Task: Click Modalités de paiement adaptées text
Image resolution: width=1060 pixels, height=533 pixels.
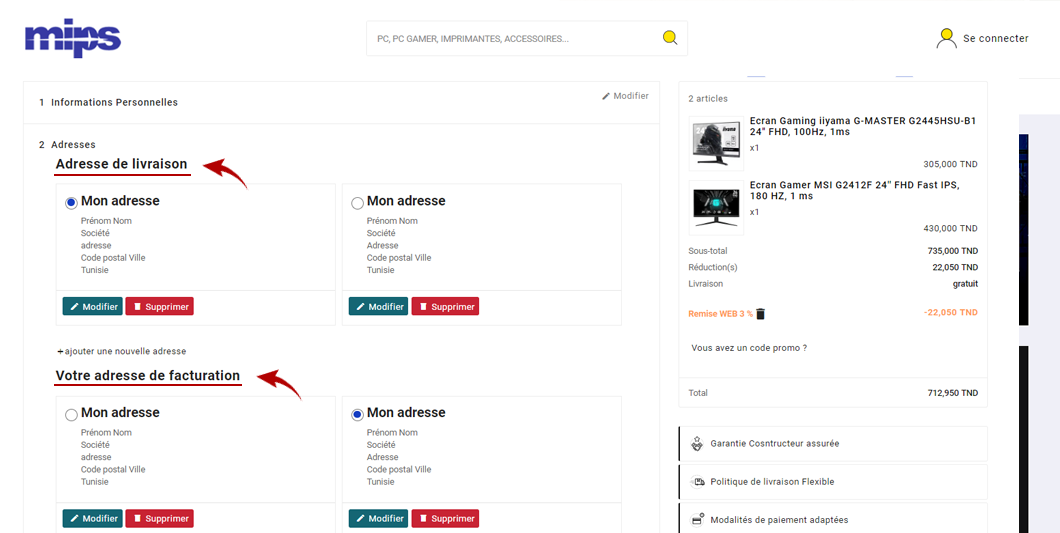Action: pyautogui.click(x=779, y=520)
